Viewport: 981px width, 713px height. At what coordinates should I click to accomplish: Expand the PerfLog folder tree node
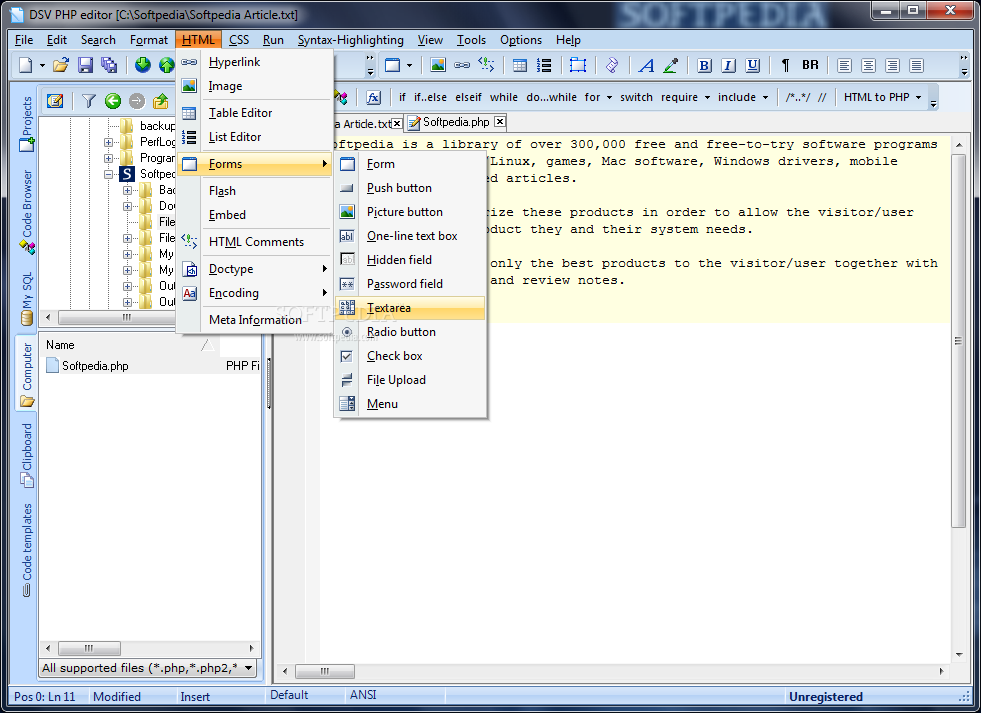pyautogui.click(x=108, y=142)
